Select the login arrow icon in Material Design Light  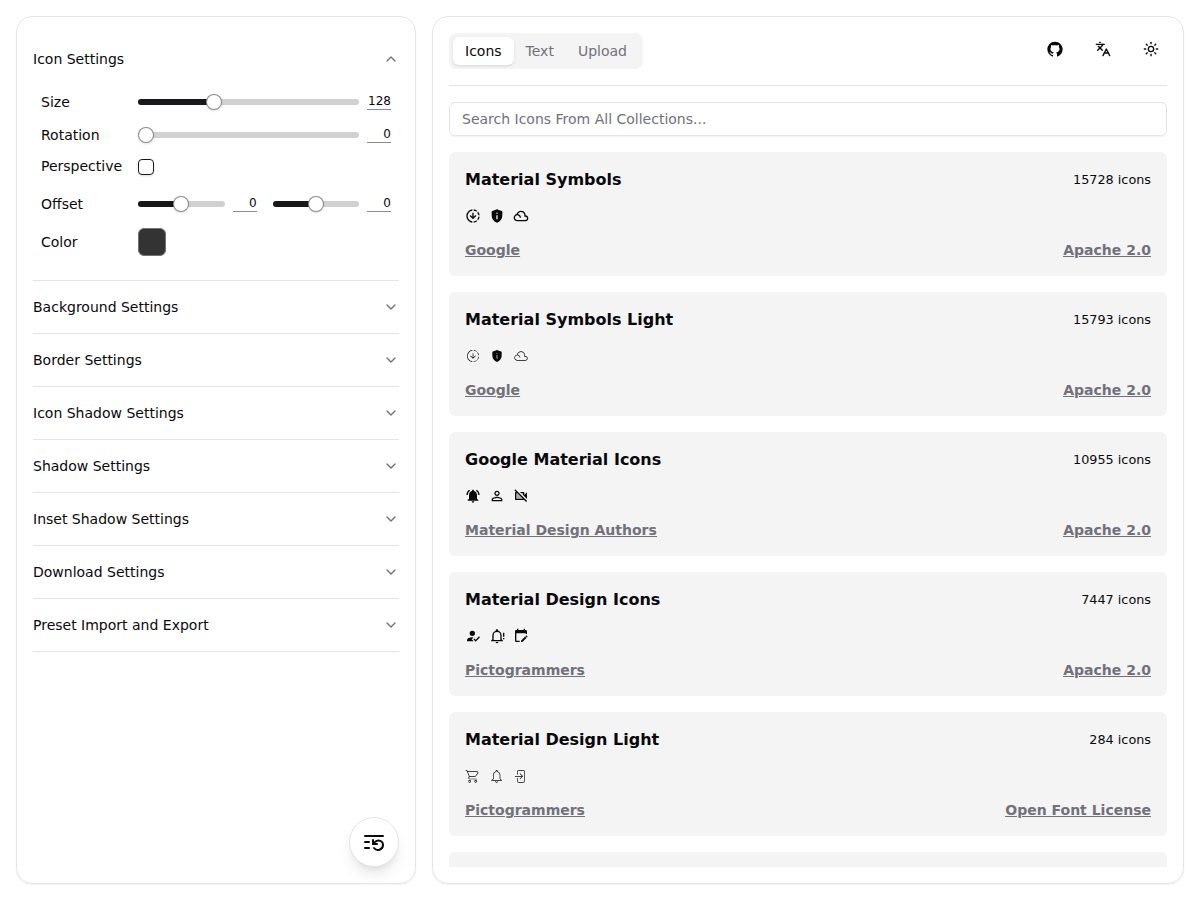[521, 776]
